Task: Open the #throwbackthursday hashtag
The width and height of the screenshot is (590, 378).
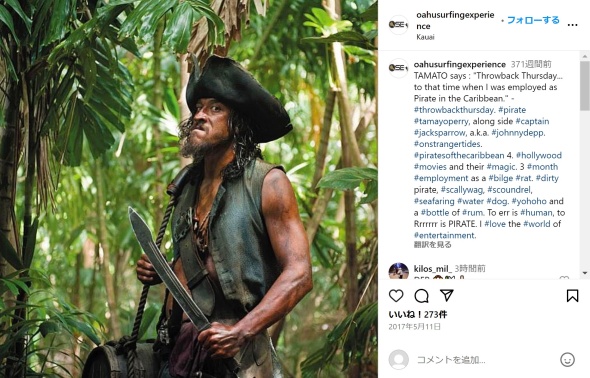Action: tap(454, 110)
